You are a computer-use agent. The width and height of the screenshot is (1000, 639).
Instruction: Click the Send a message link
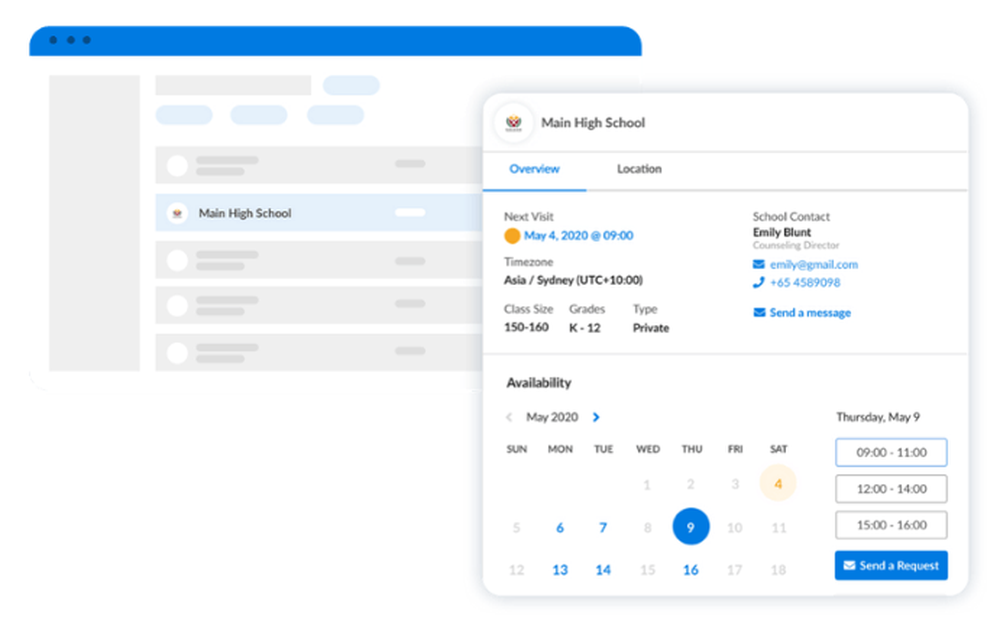click(810, 312)
